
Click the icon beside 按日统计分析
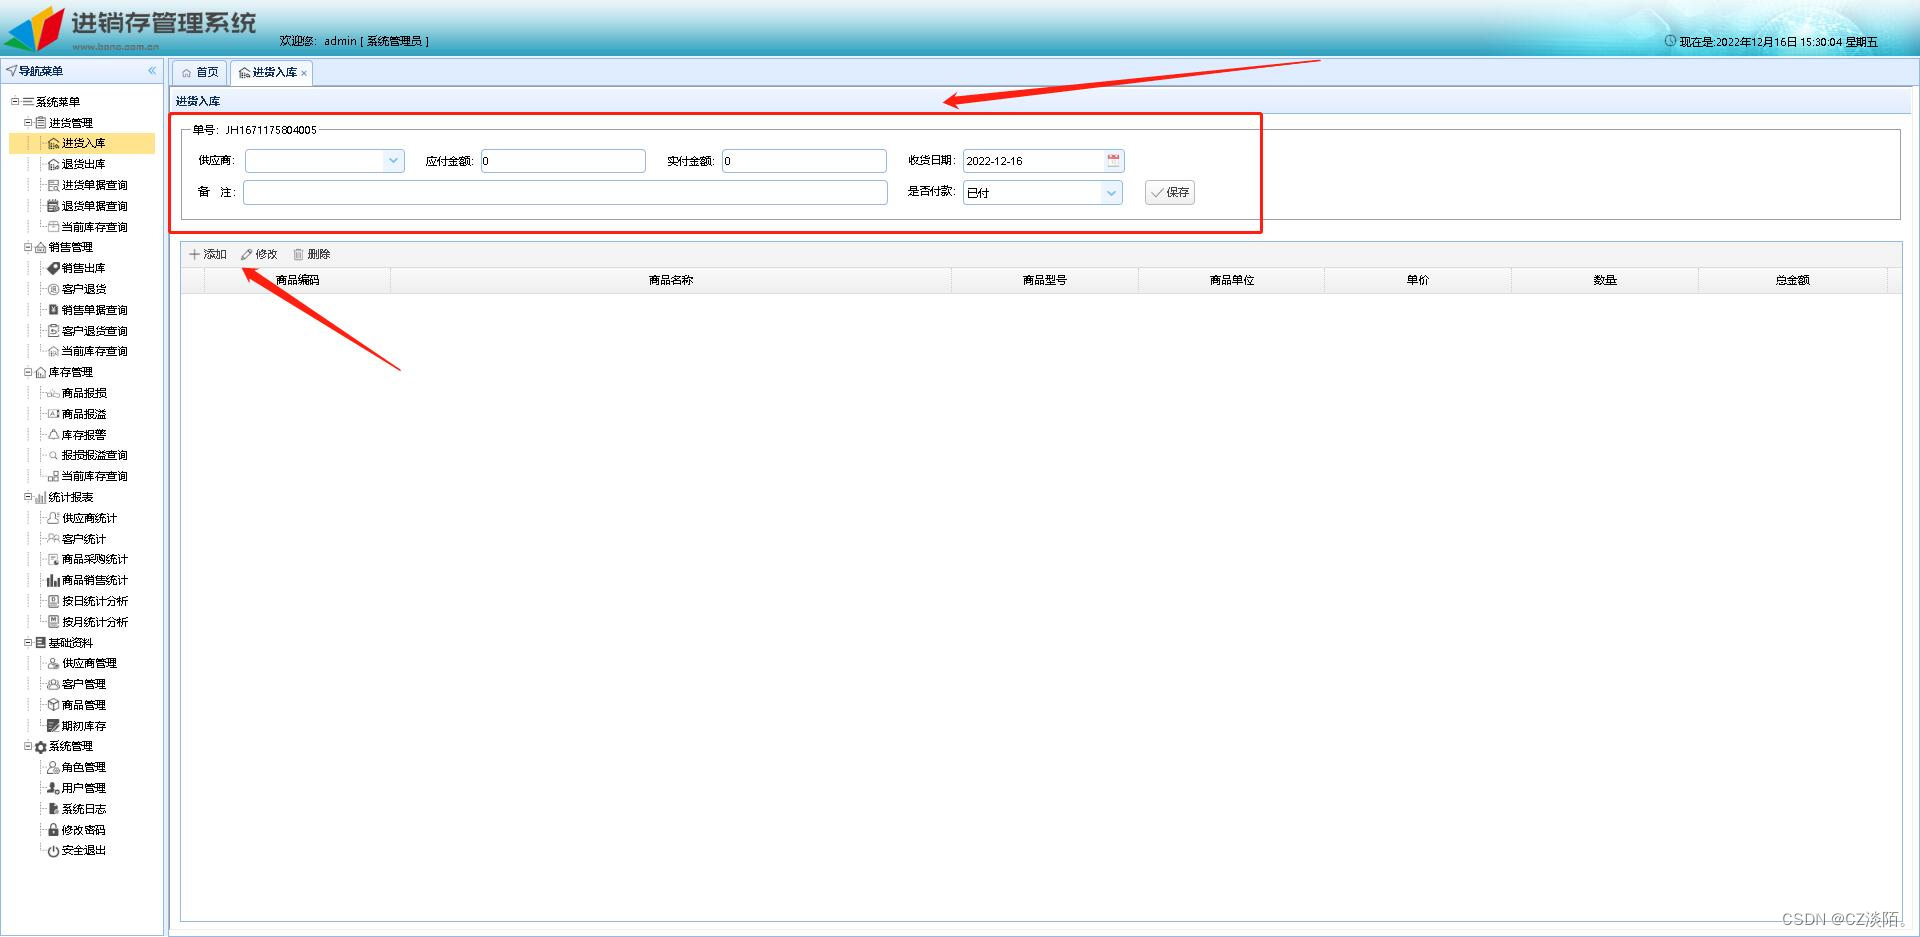54,601
